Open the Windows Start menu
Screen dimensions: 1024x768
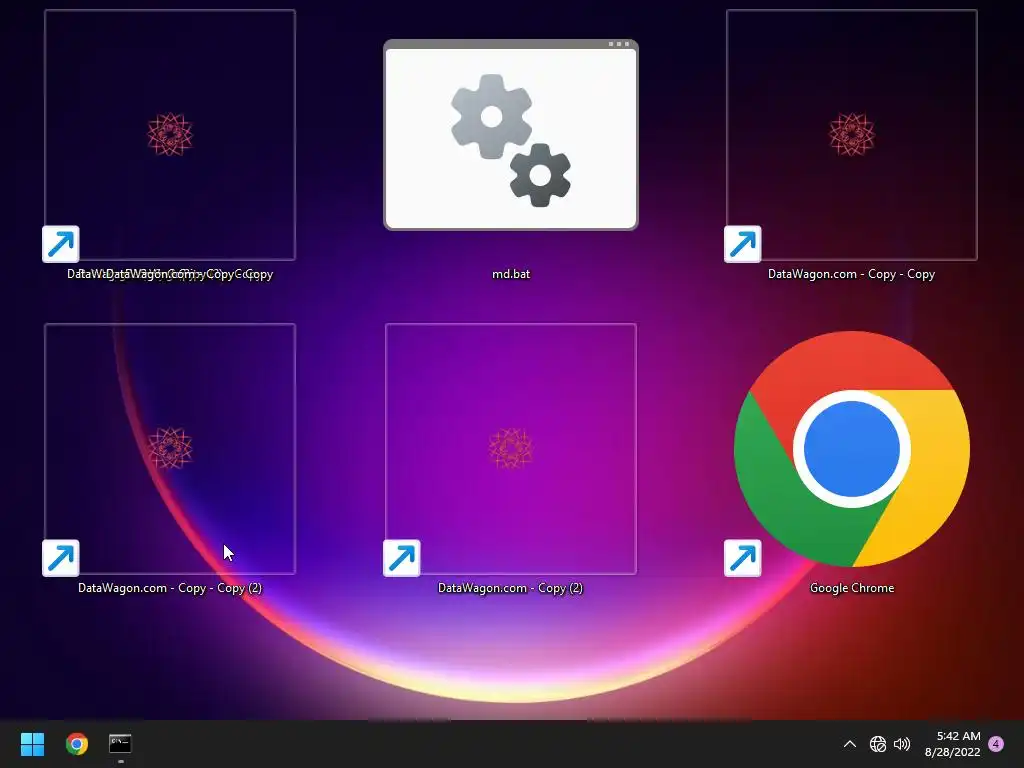coord(32,744)
